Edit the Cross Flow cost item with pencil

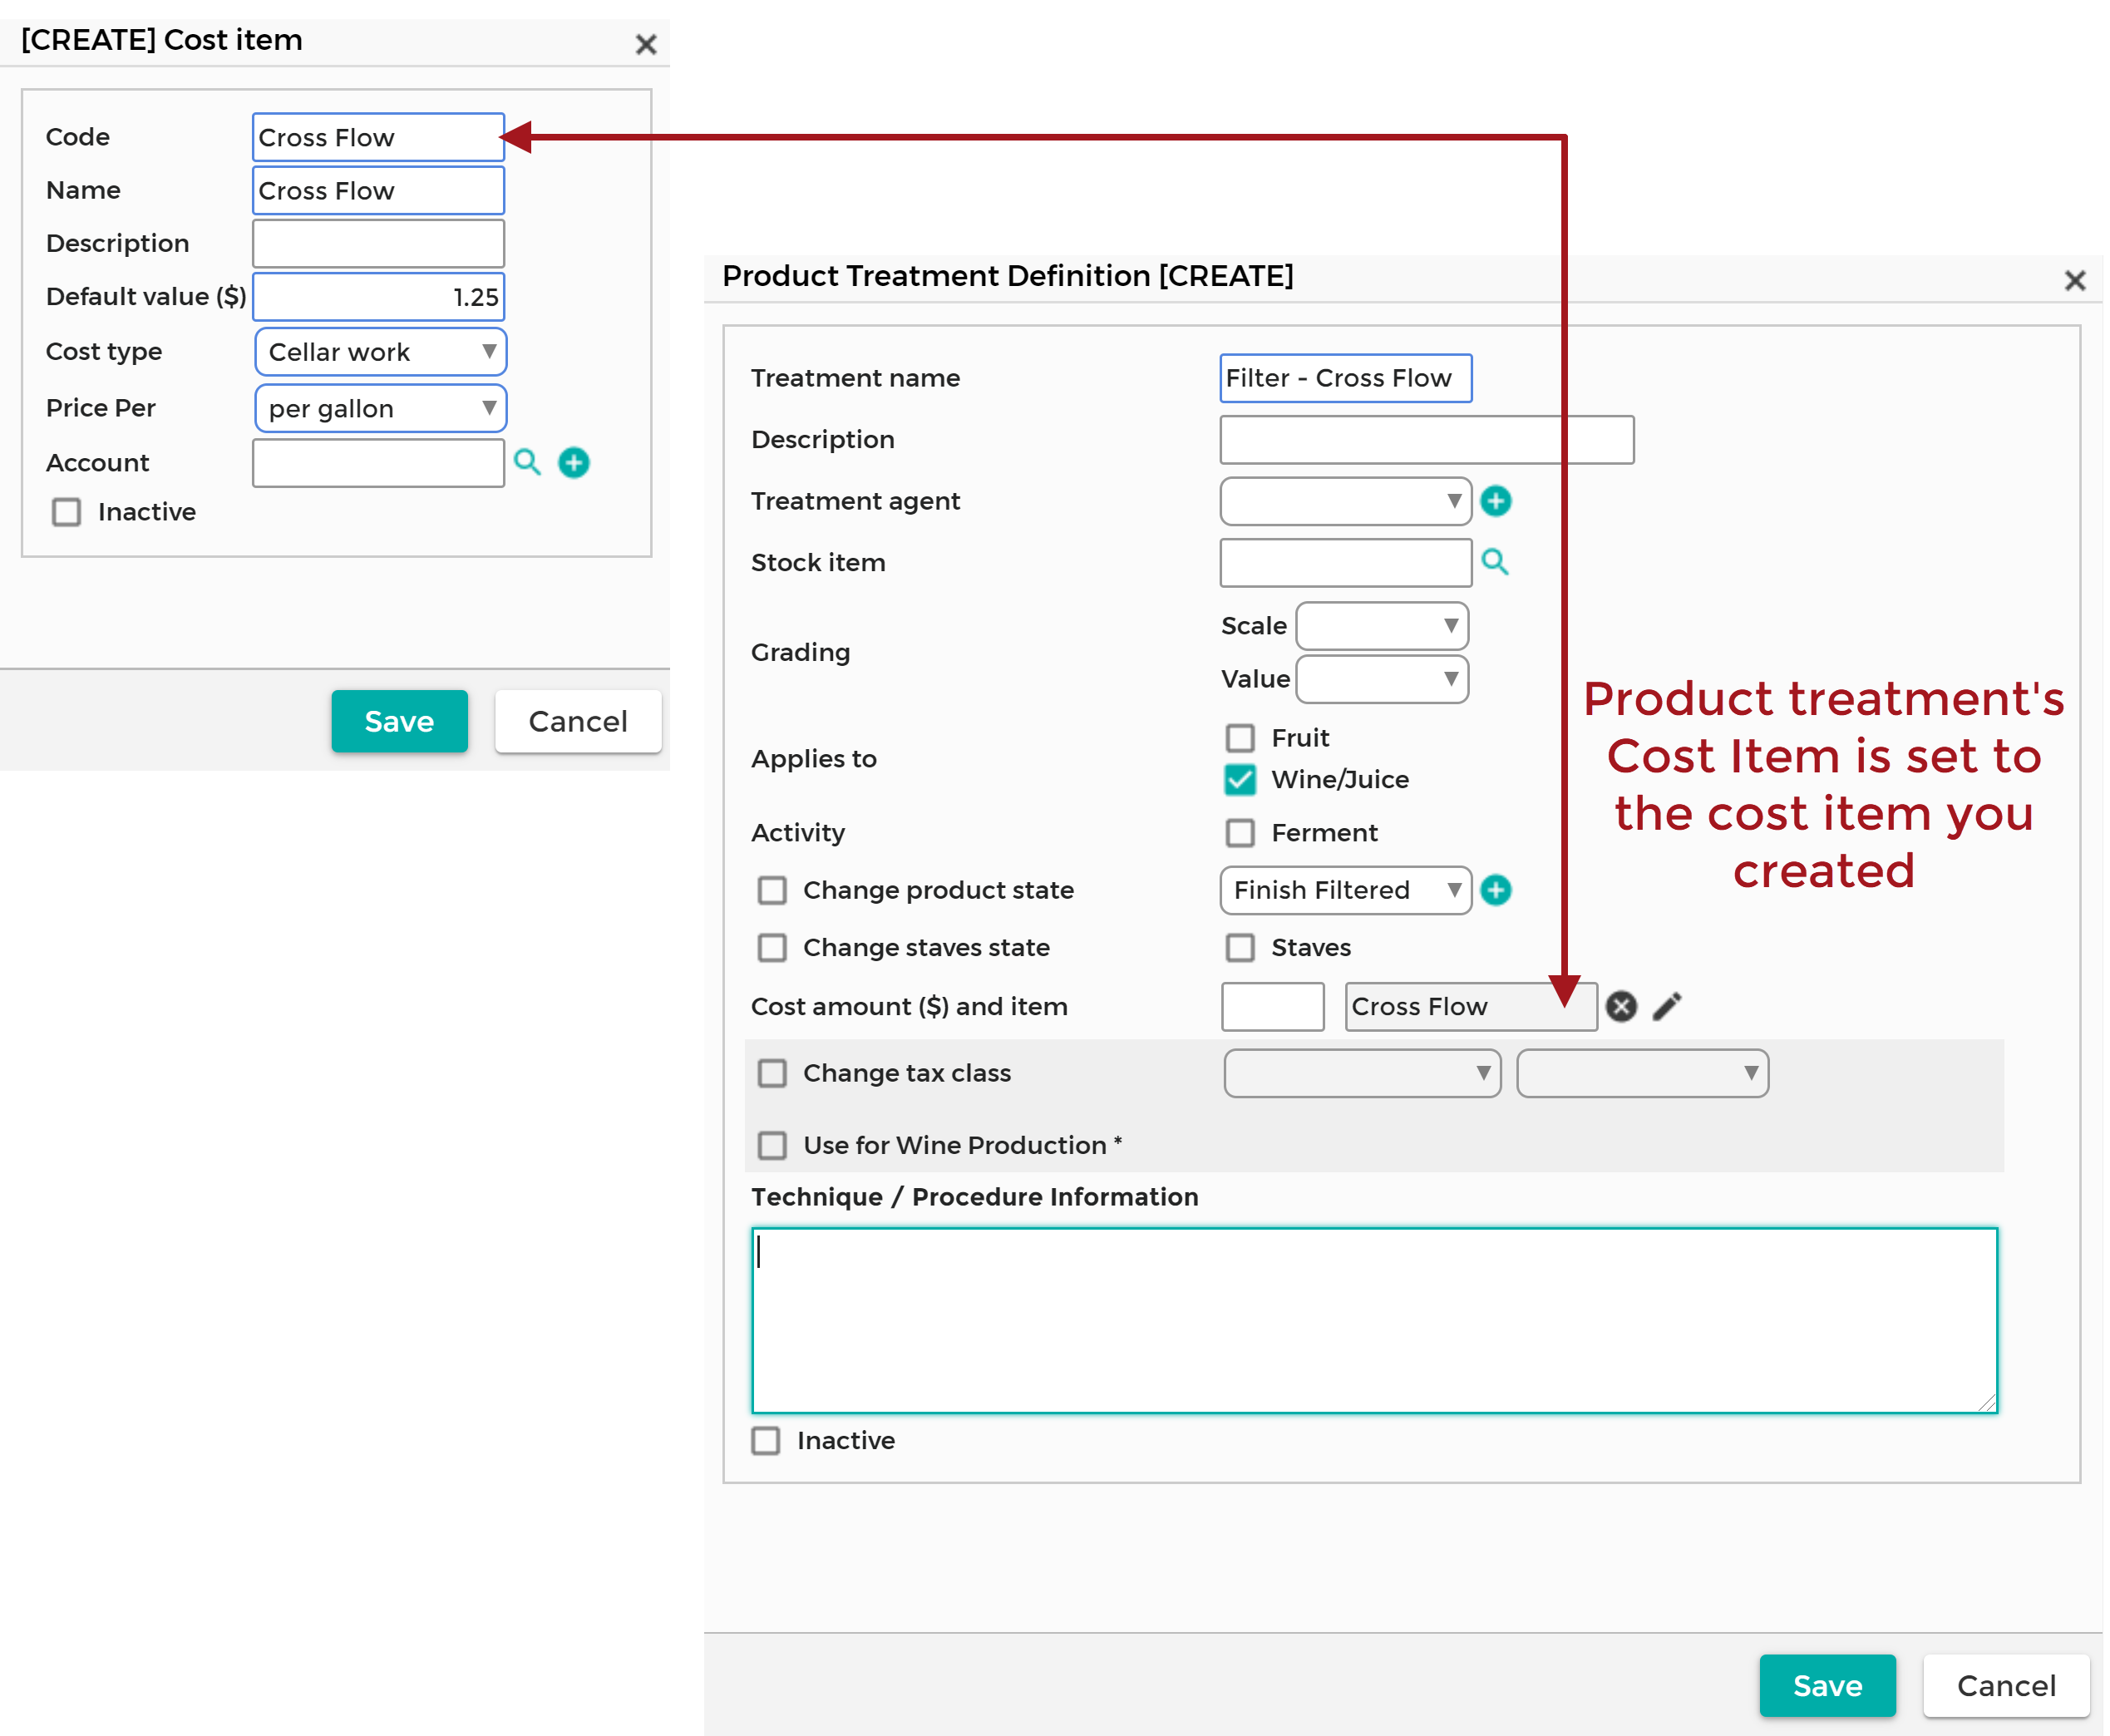pyautogui.click(x=1667, y=1006)
